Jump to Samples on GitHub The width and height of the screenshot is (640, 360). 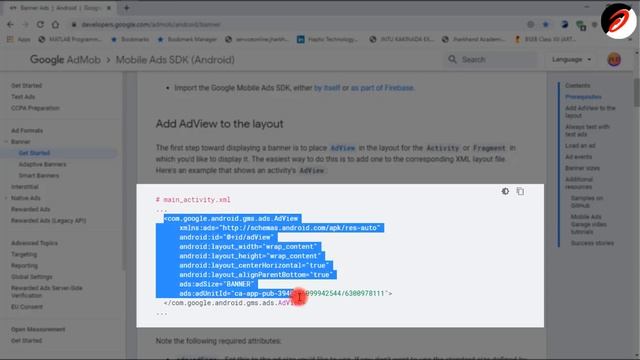tap(587, 202)
